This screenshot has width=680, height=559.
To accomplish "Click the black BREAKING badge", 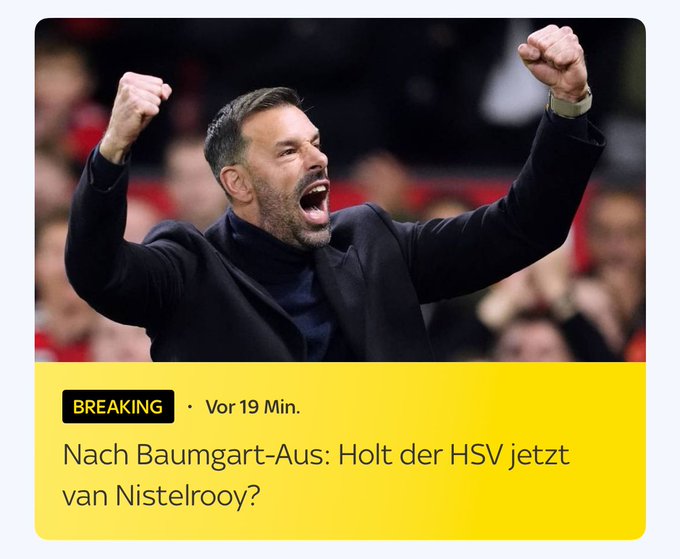I will coord(118,407).
